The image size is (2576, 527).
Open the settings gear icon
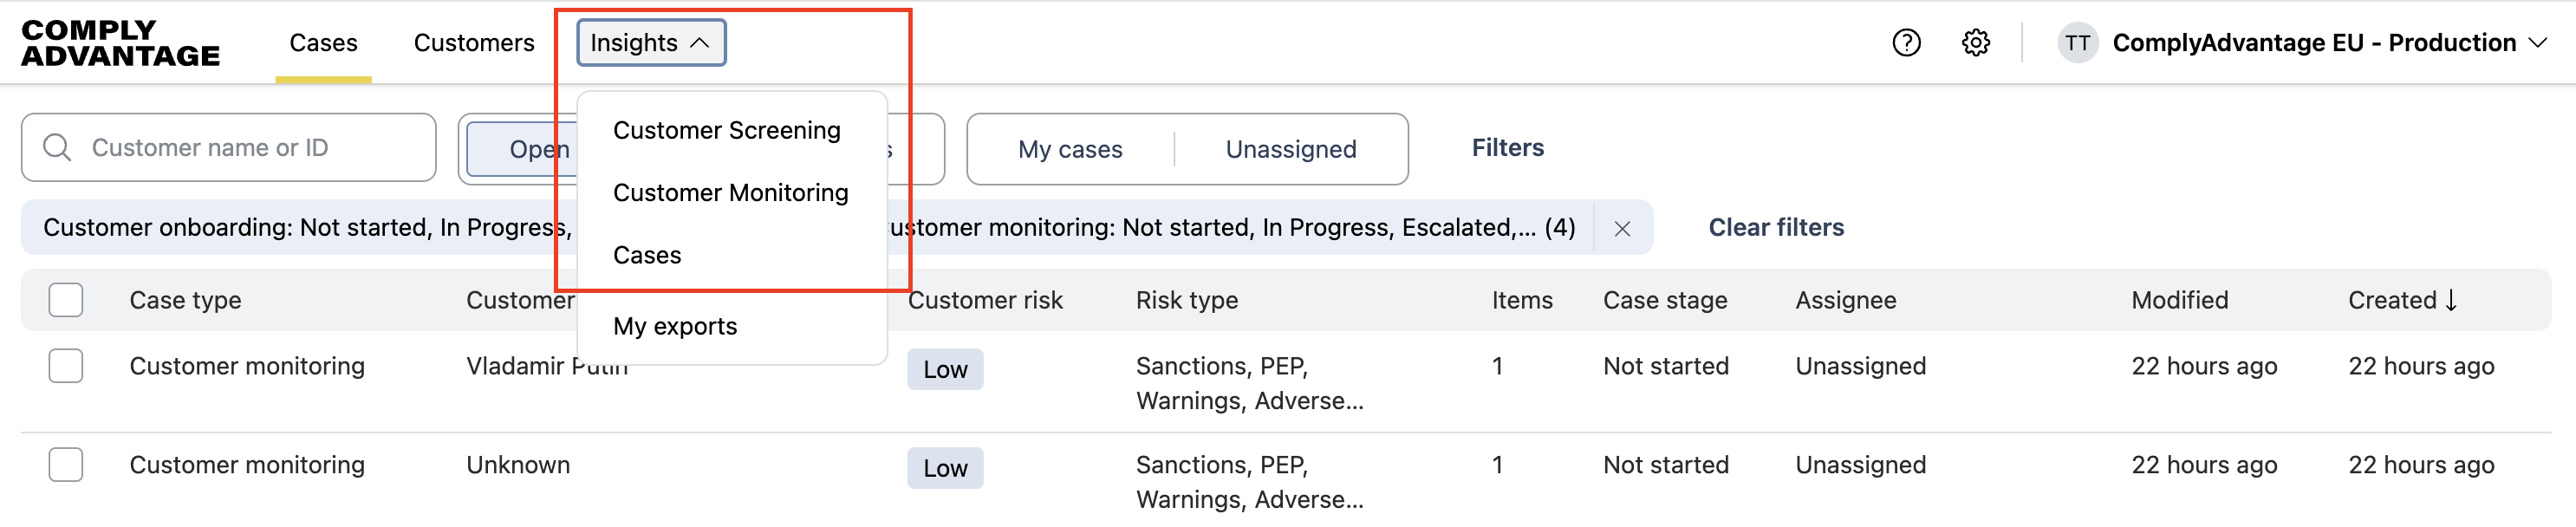pos(1977,42)
